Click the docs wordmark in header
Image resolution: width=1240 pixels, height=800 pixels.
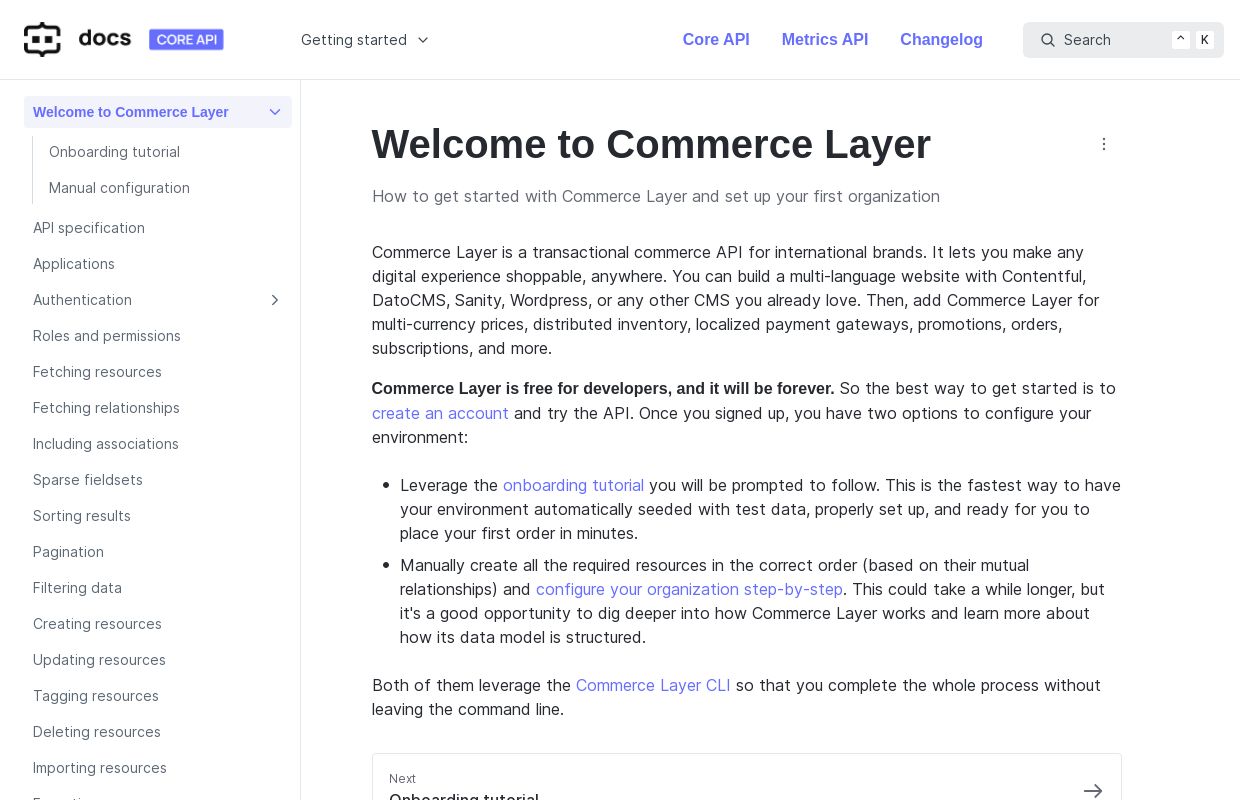(105, 39)
